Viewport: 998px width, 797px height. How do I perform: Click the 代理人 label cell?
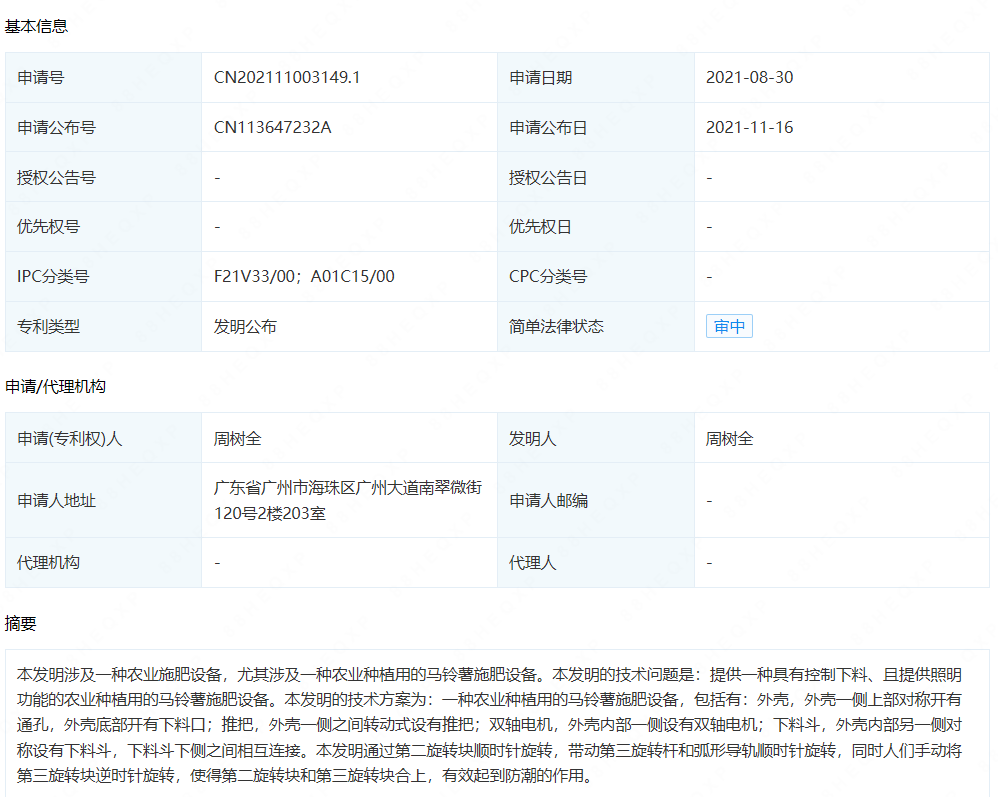[x=596, y=563]
